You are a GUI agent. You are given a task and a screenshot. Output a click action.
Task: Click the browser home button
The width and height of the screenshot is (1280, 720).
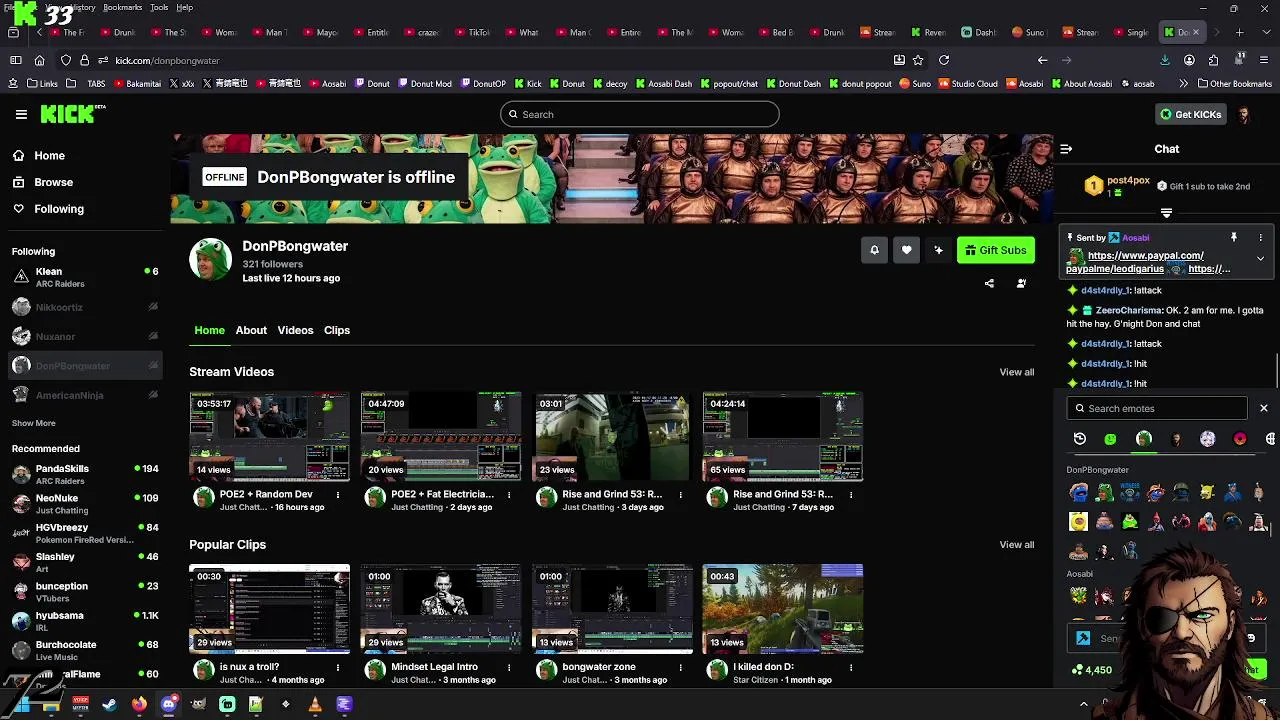pos(39,60)
